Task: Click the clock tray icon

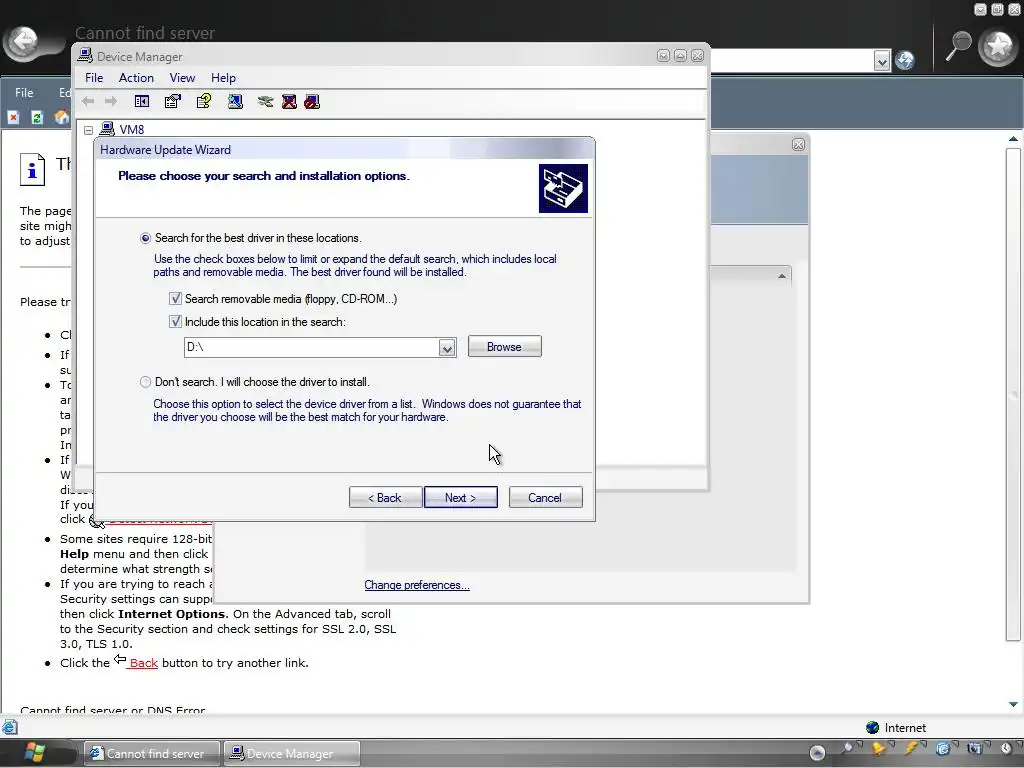Action: 1006,748
